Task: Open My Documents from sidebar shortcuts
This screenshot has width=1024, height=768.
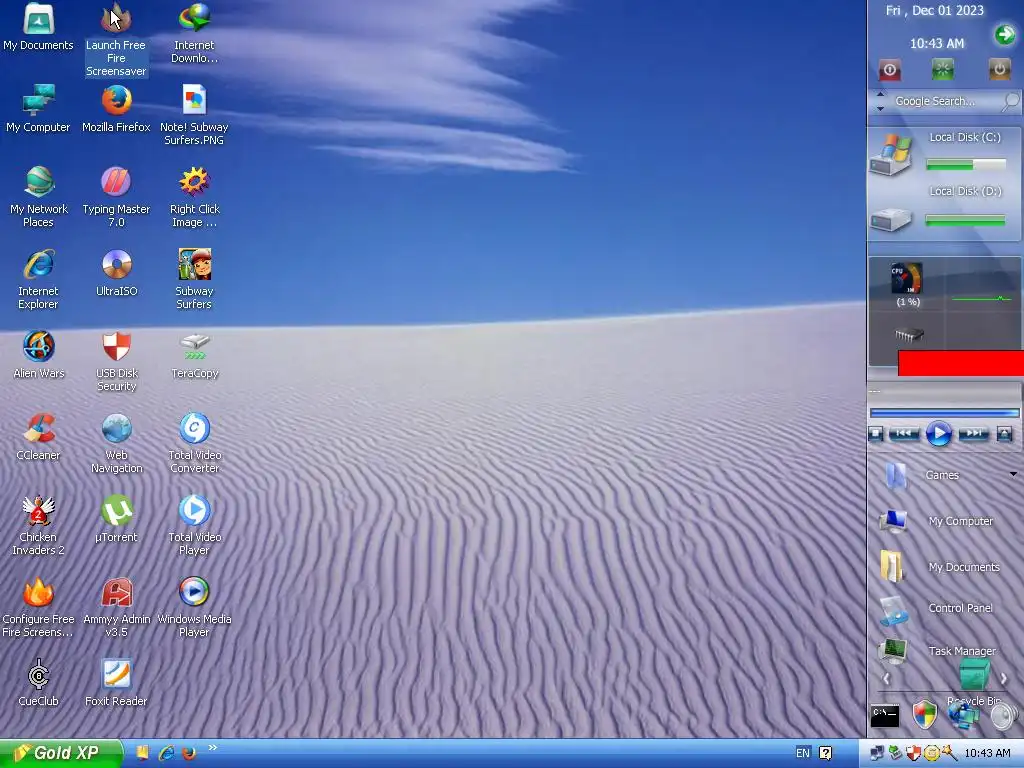Action: tap(940, 566)
